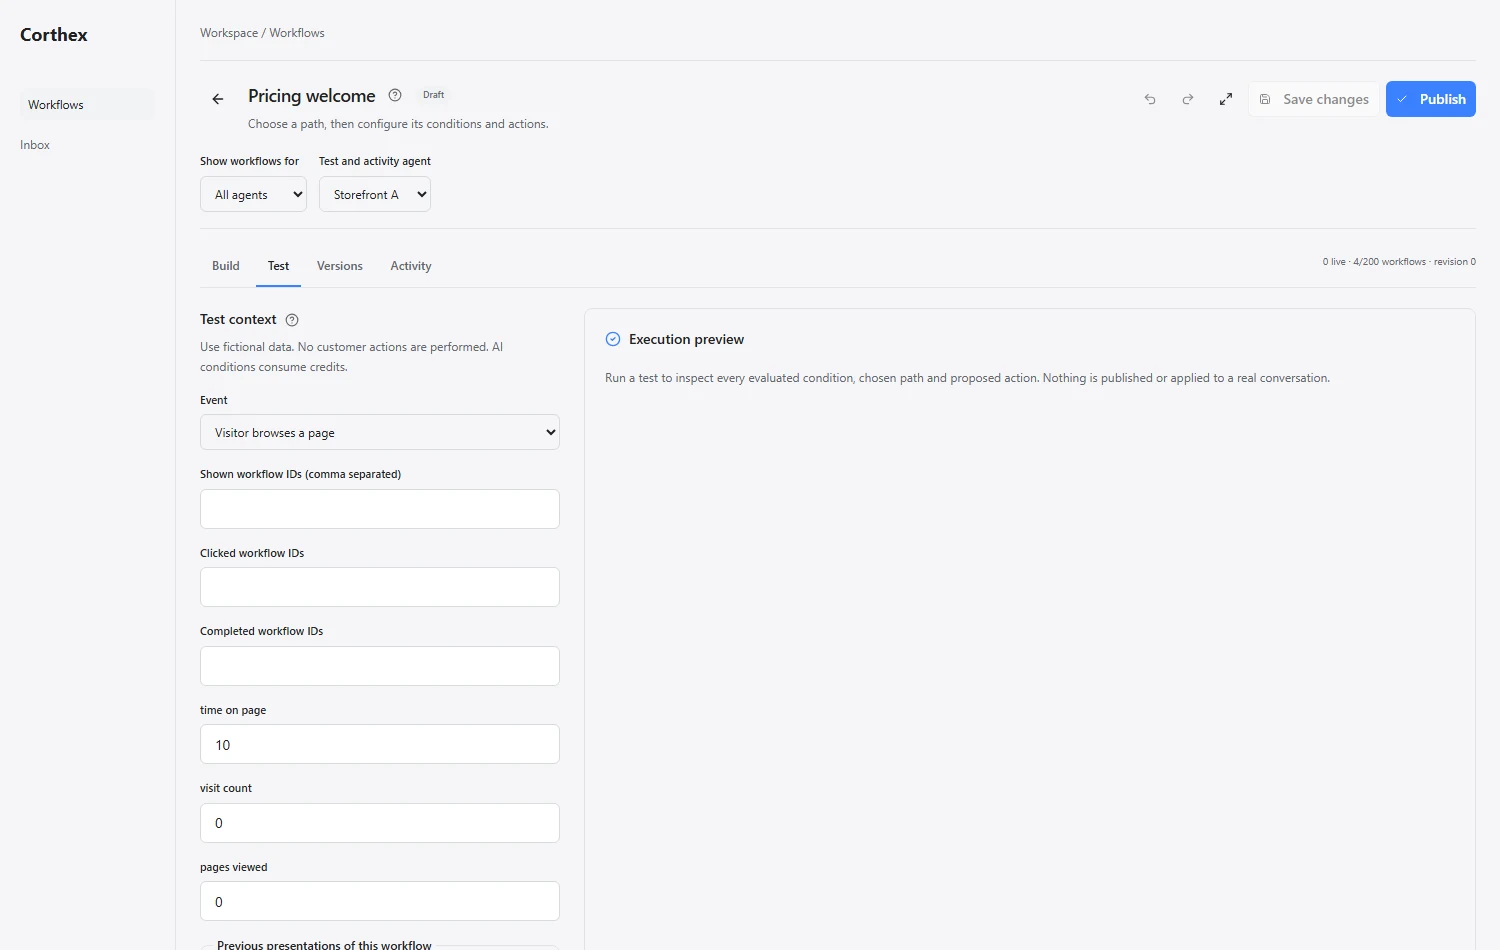This screenshot has height=950, width=1500.
Task: Open help icon beside Test context
Action: pos(292,320)
